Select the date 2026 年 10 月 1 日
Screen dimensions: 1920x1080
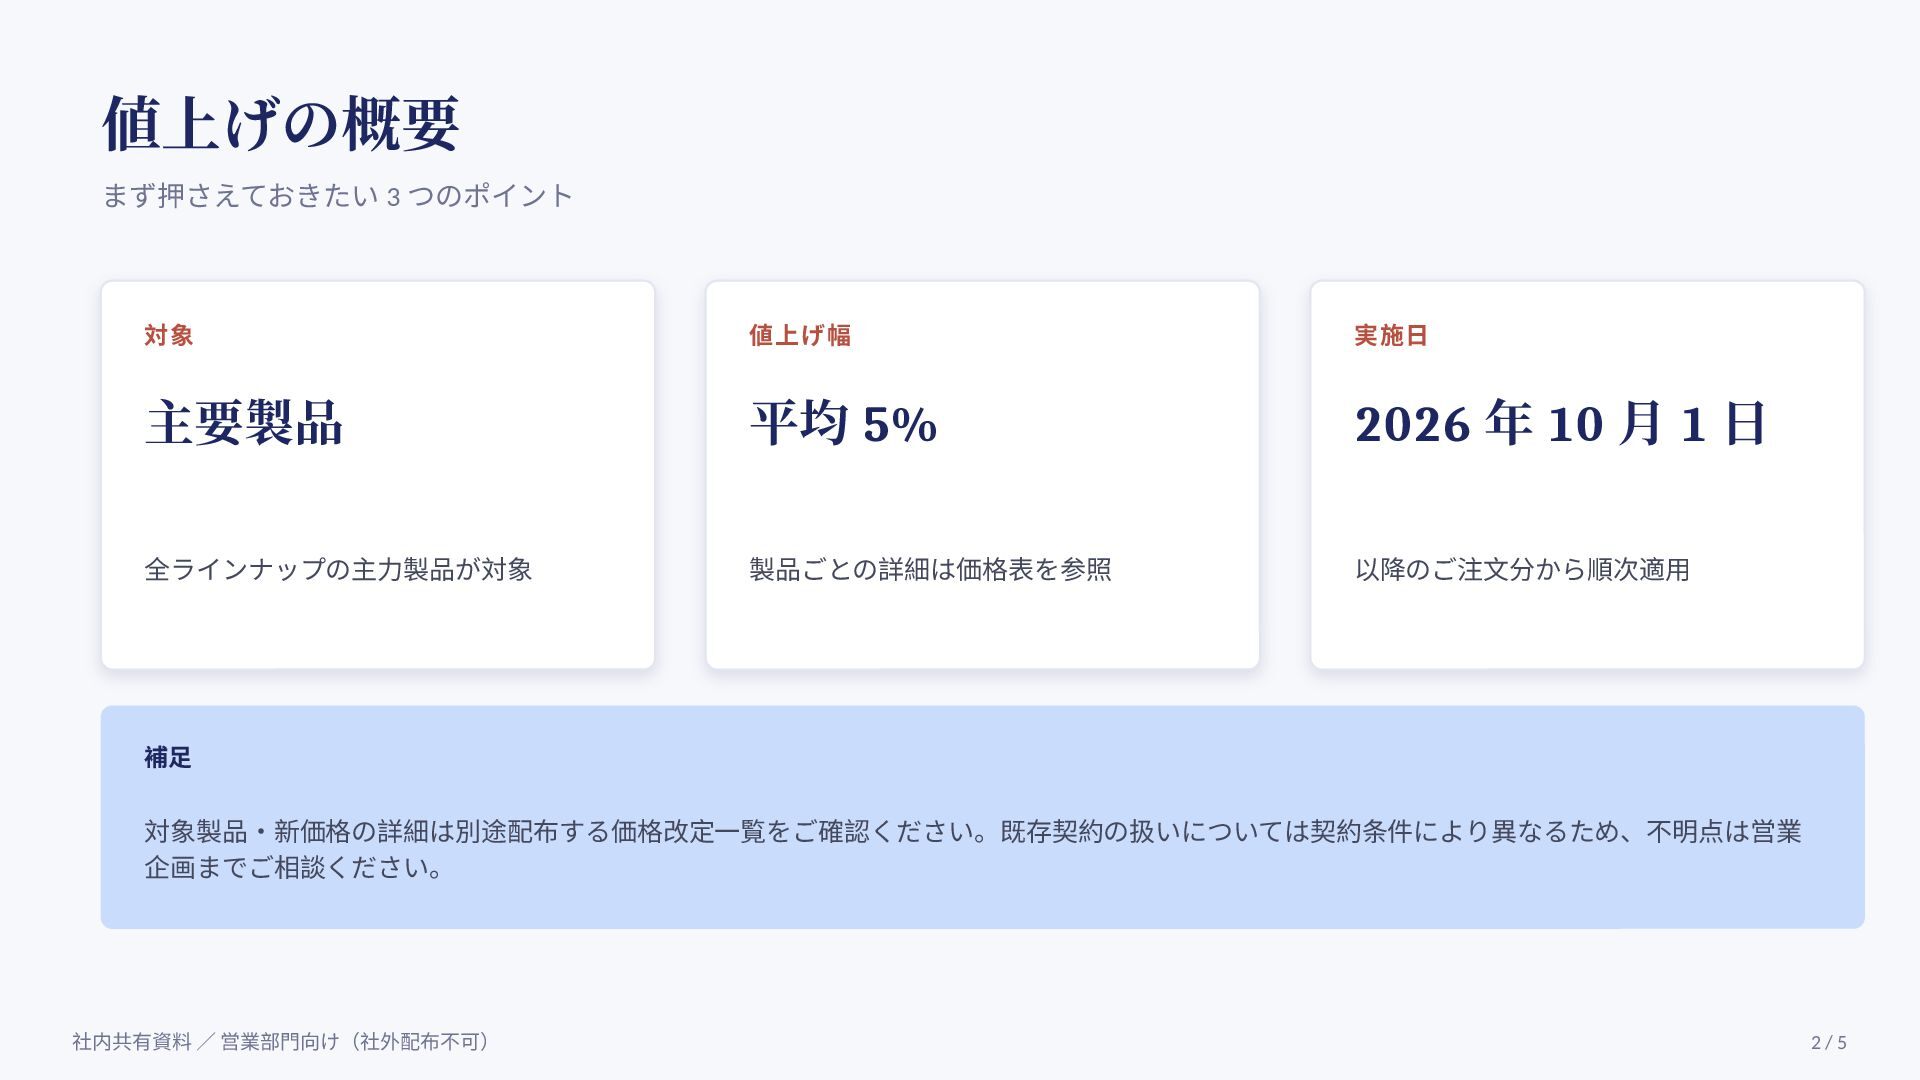(x=1560, y=423)
